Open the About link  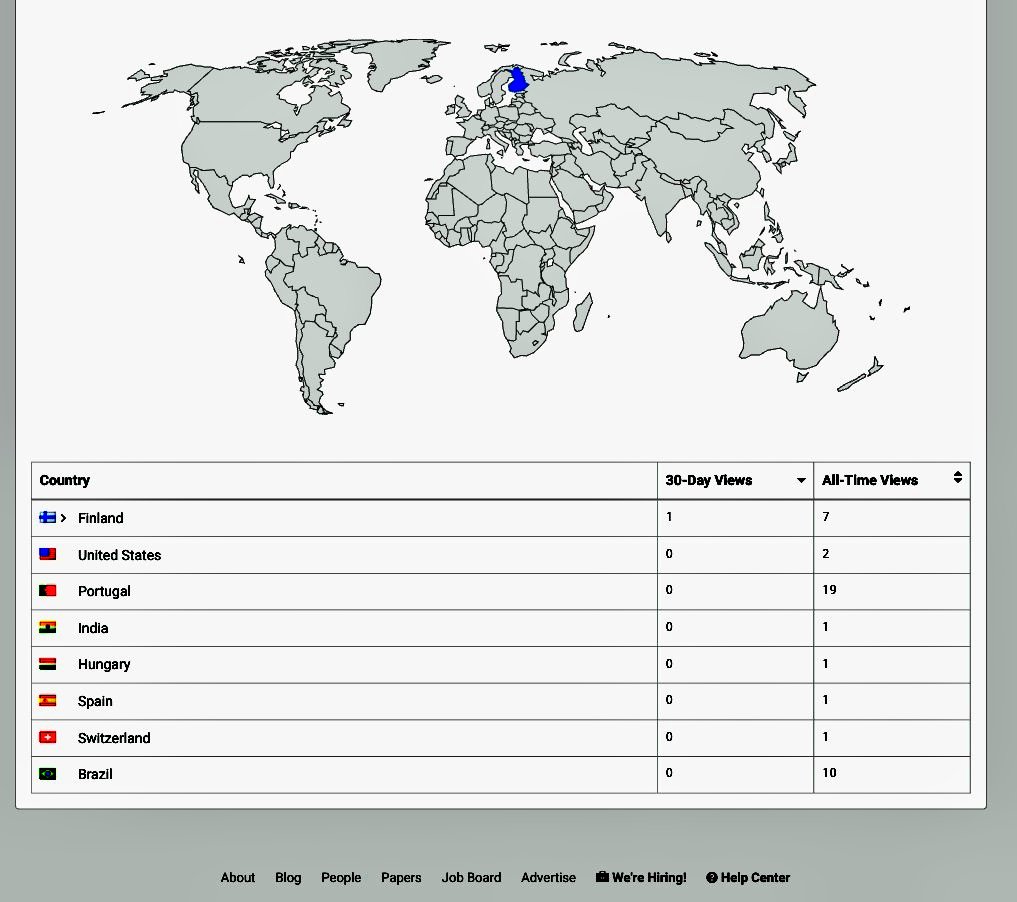(x=237, y=877)
